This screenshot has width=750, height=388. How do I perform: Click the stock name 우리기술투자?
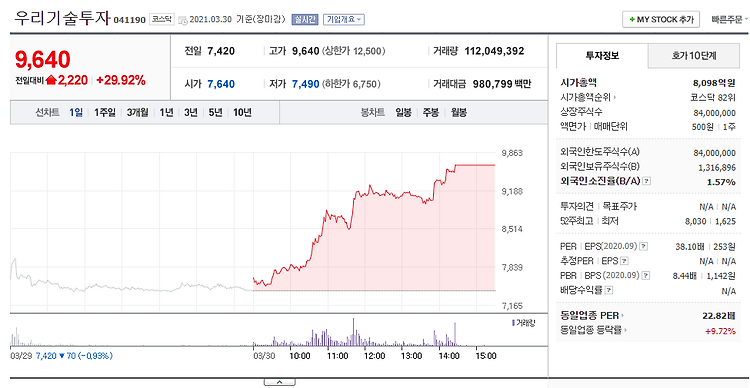[62, 19]
